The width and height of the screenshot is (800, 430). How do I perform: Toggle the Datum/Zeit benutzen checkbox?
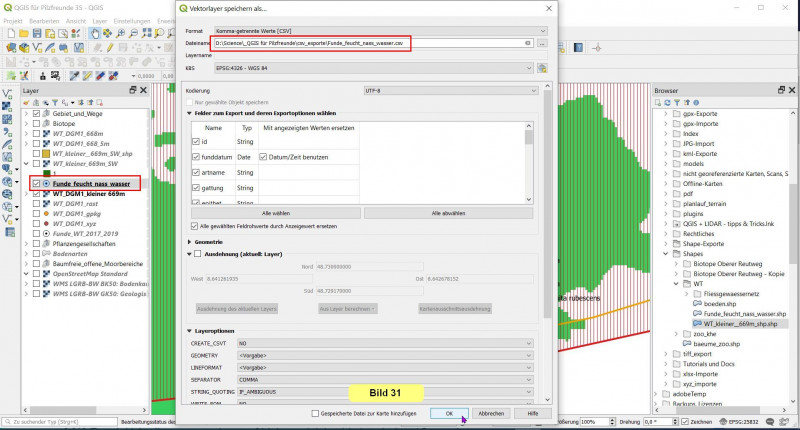264,157
